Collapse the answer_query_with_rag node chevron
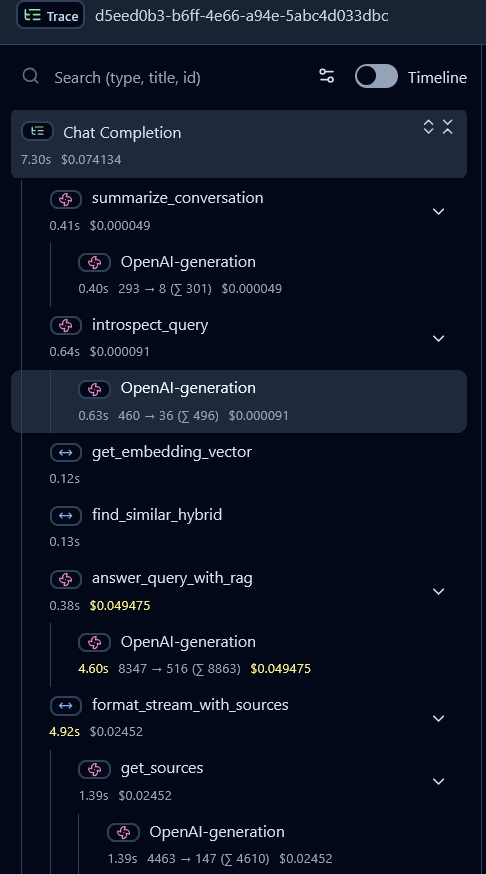This screenshot has width=486, height=874. pyautogui.click(x=439, y=591)
